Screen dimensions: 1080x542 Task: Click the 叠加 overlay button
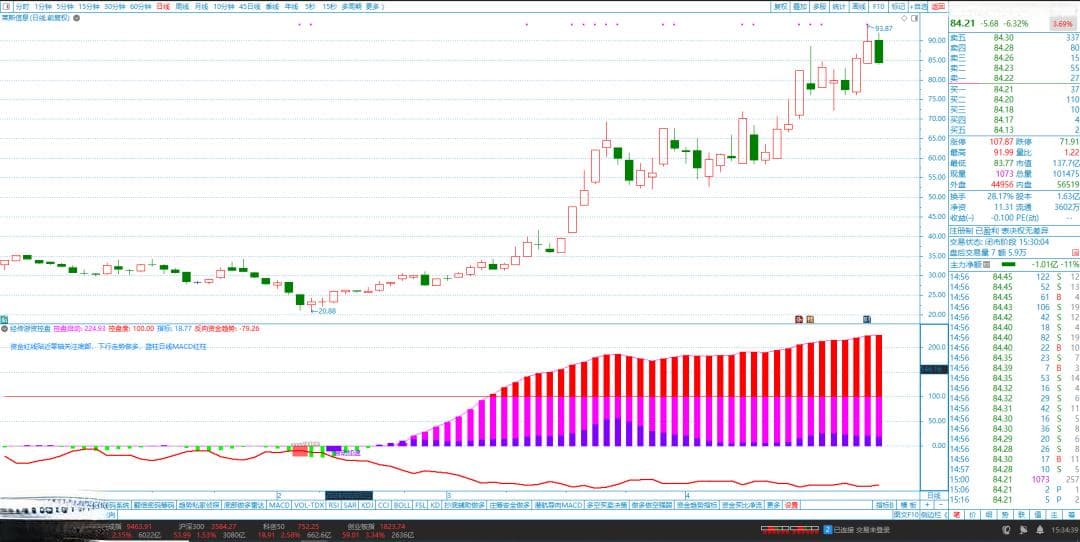pyautogui.click(x=800, y=6)
